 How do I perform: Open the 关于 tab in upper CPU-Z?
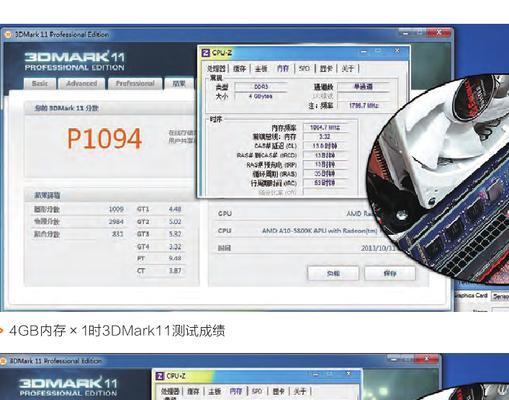(x=348, y=69)
